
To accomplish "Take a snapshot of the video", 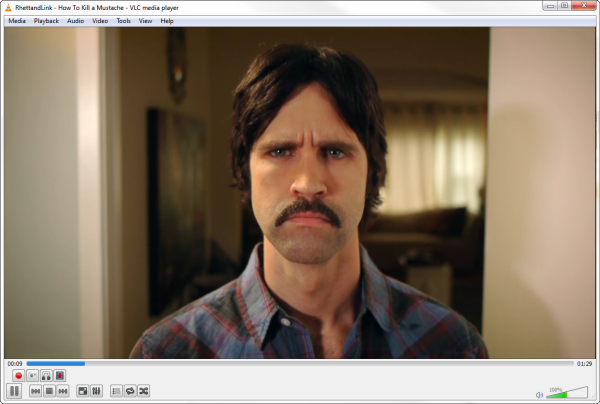I will (32, 375).
